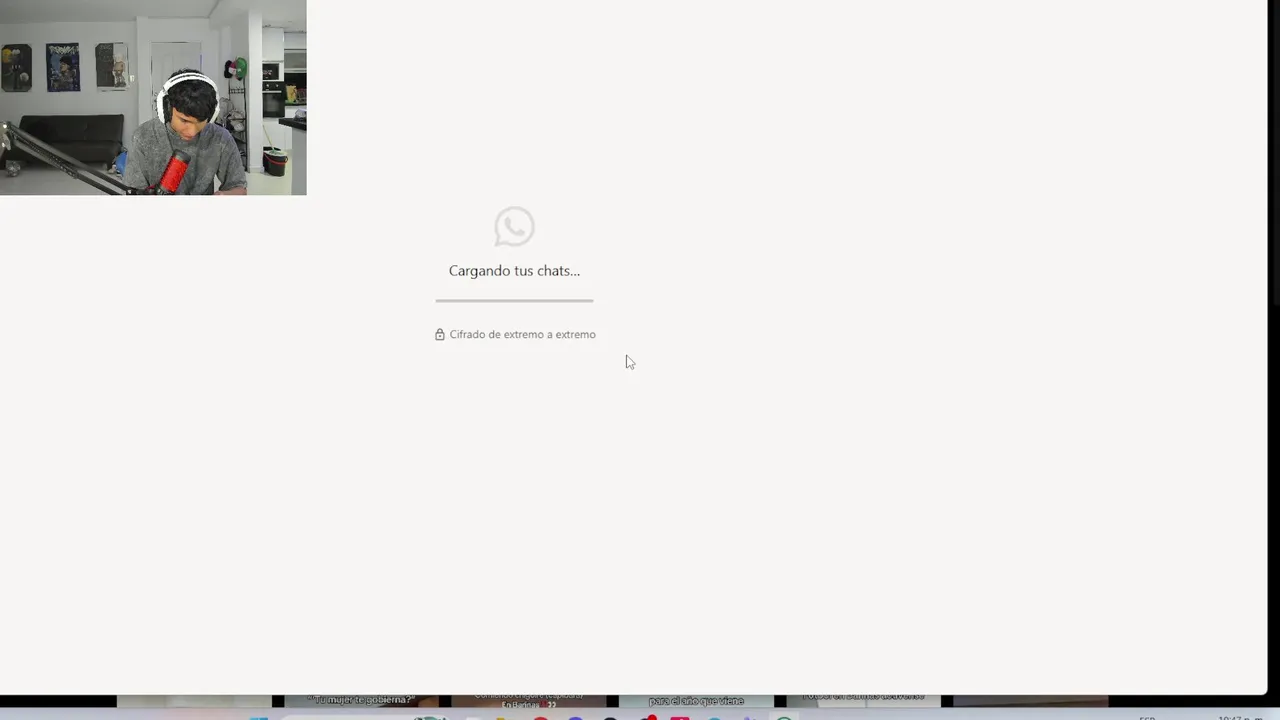Image resolution: width=1280 pixels, height=720 pixels.
Task: Click the WhatsApp logo icon
Action: tap(514, 227)
